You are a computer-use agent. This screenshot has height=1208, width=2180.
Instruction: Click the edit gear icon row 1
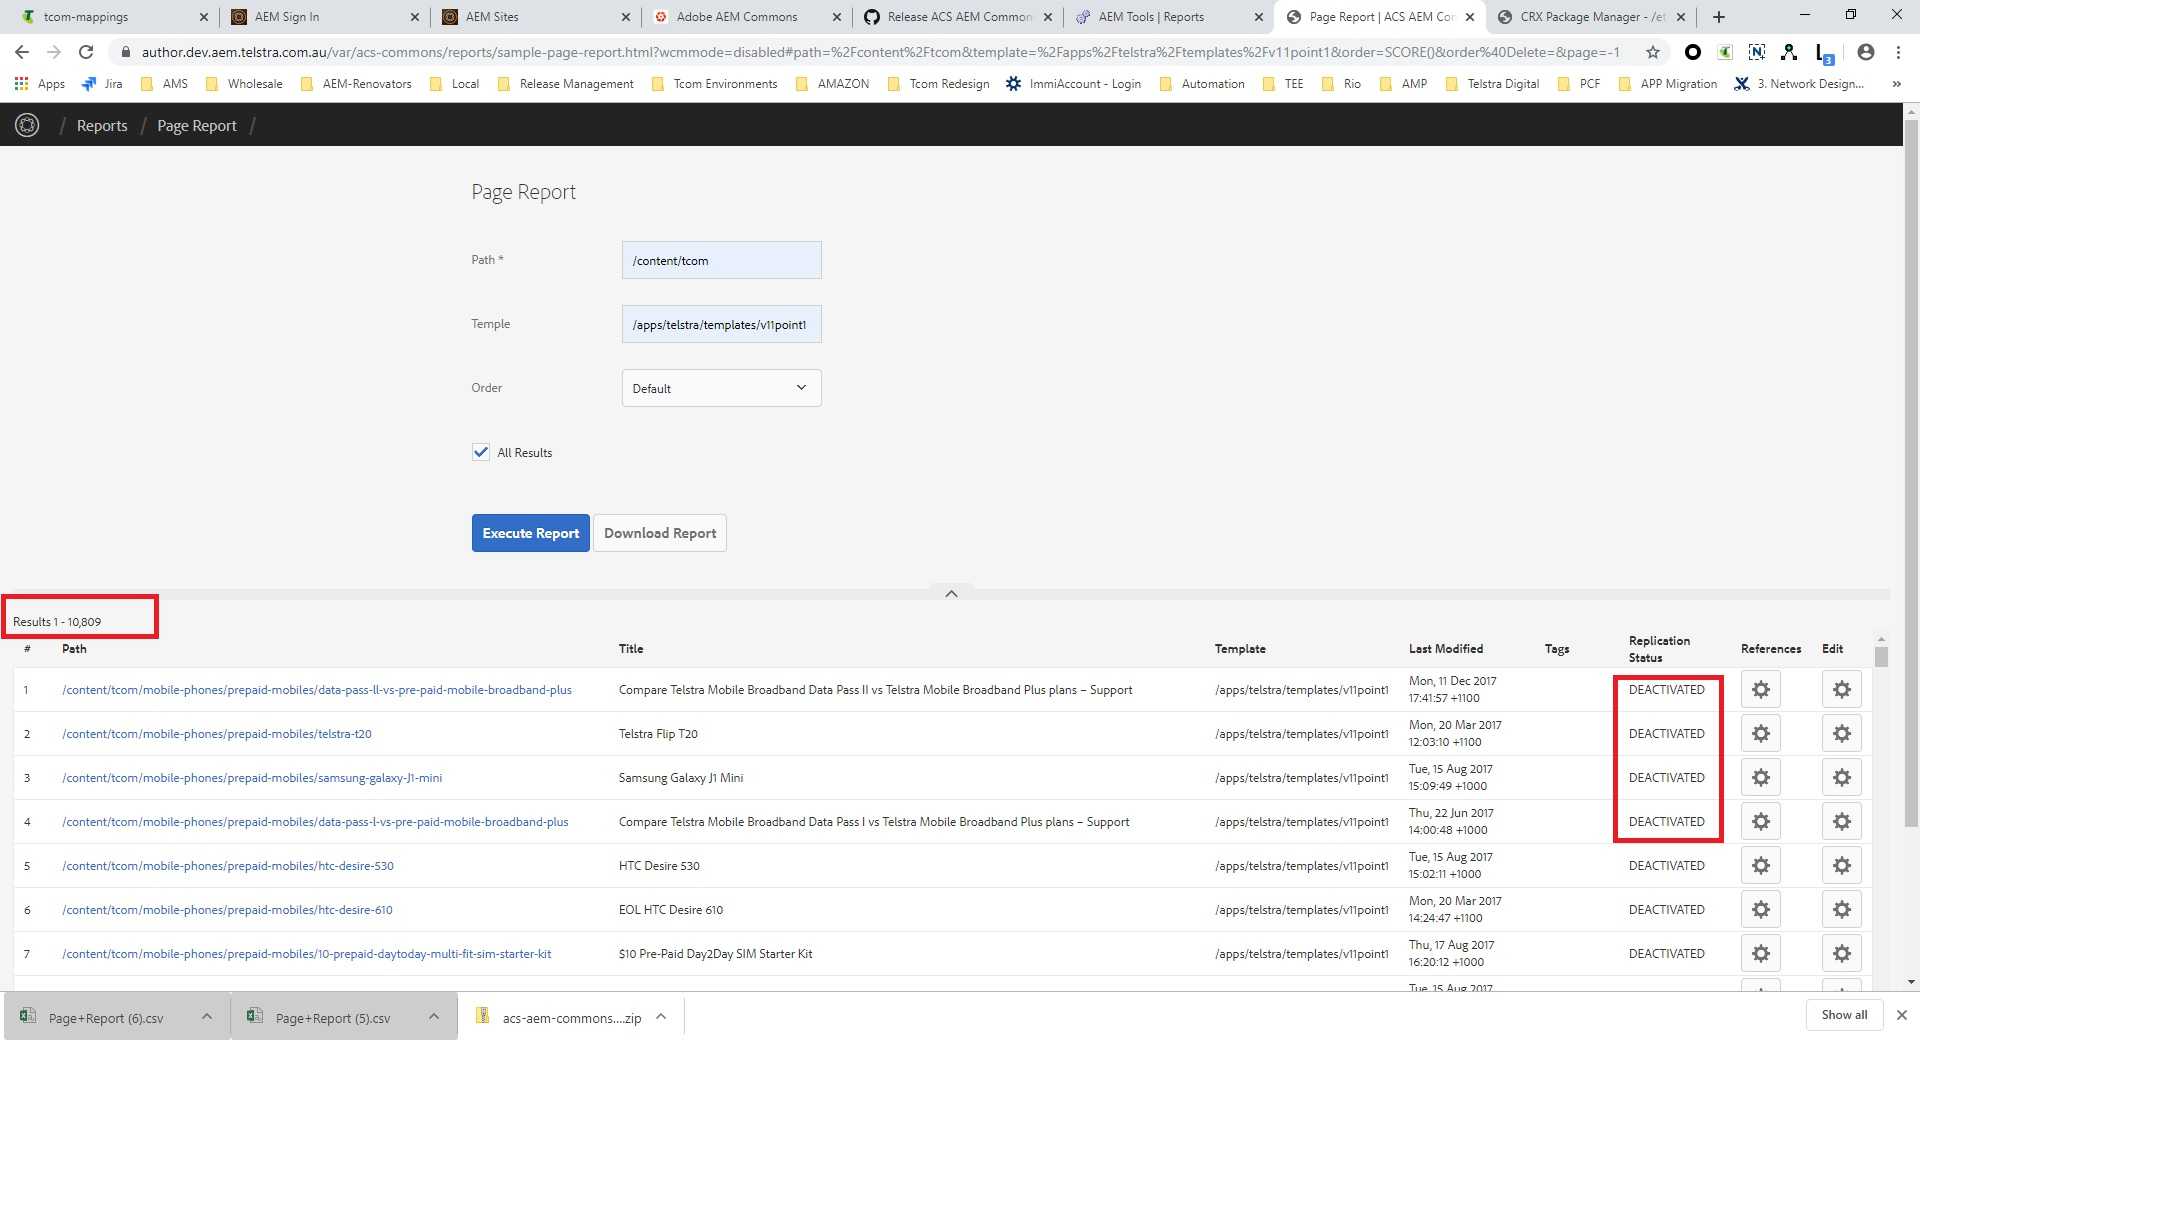[1841, 689]
